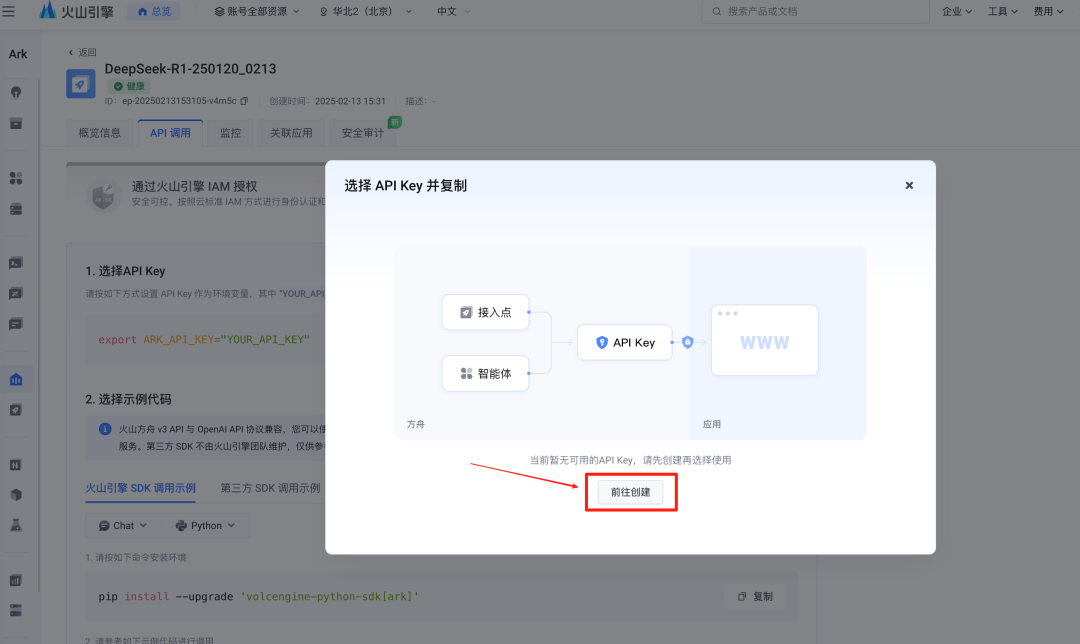Screen dimensions: 1080x644
Task: Click the search magnifier icon in top bar
Action: click(x=716, y=12)
